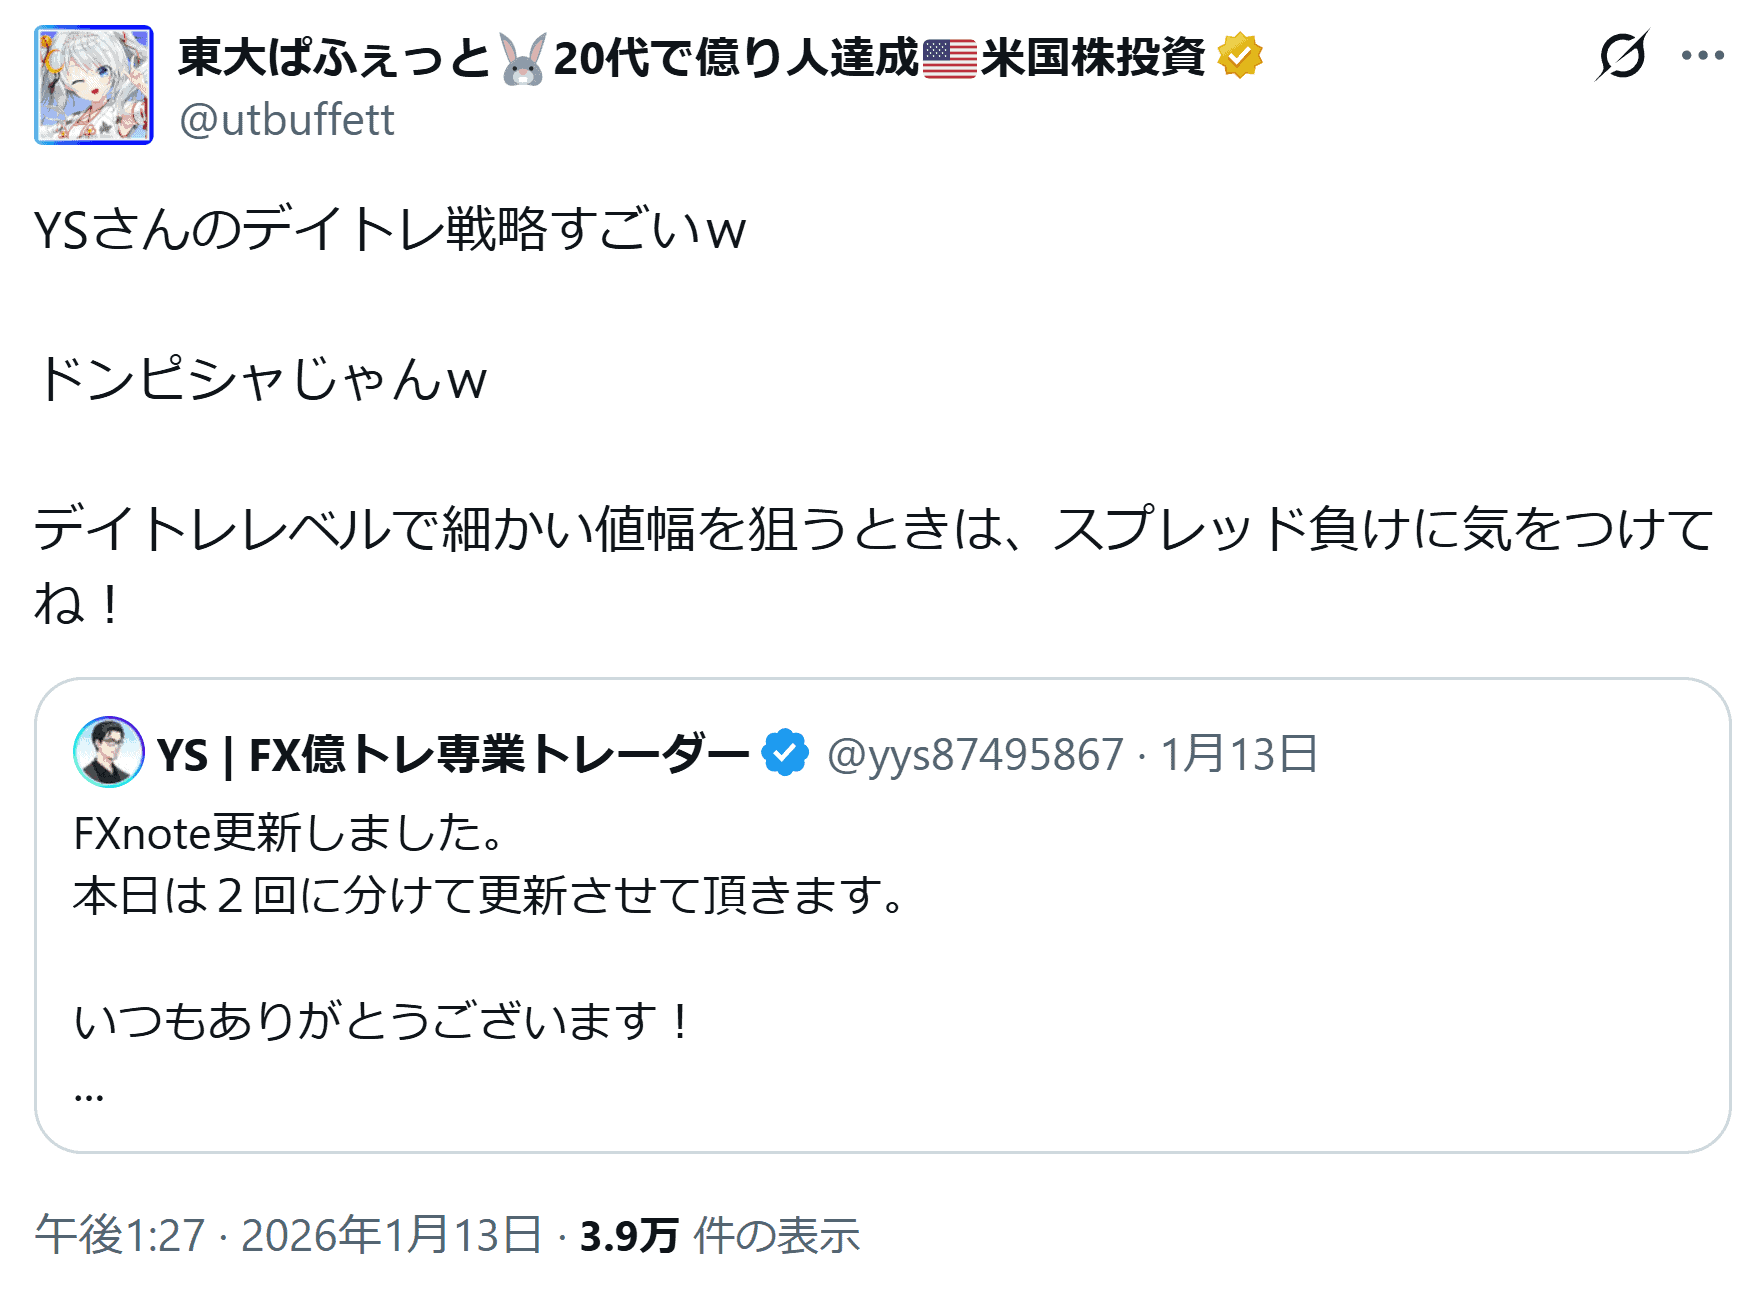
Task: Click the rabbit emoji in the author name
Action: 523,58
